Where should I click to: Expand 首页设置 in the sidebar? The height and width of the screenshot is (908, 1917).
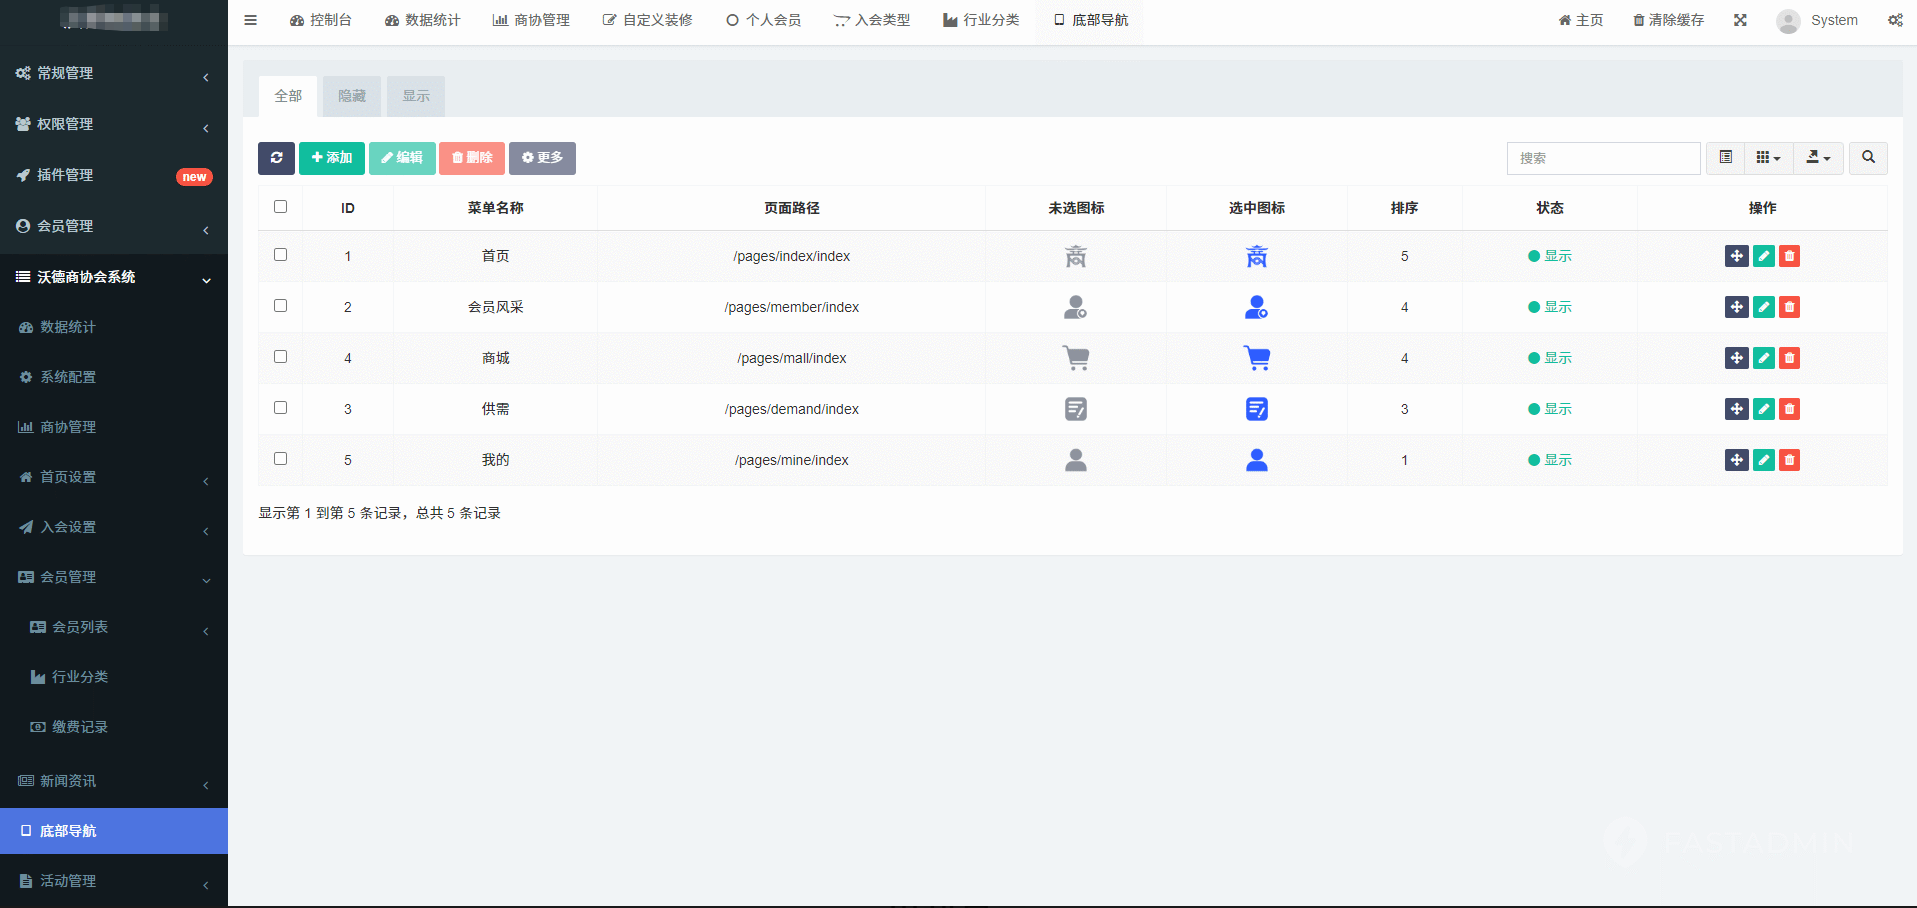pos(114,477)
